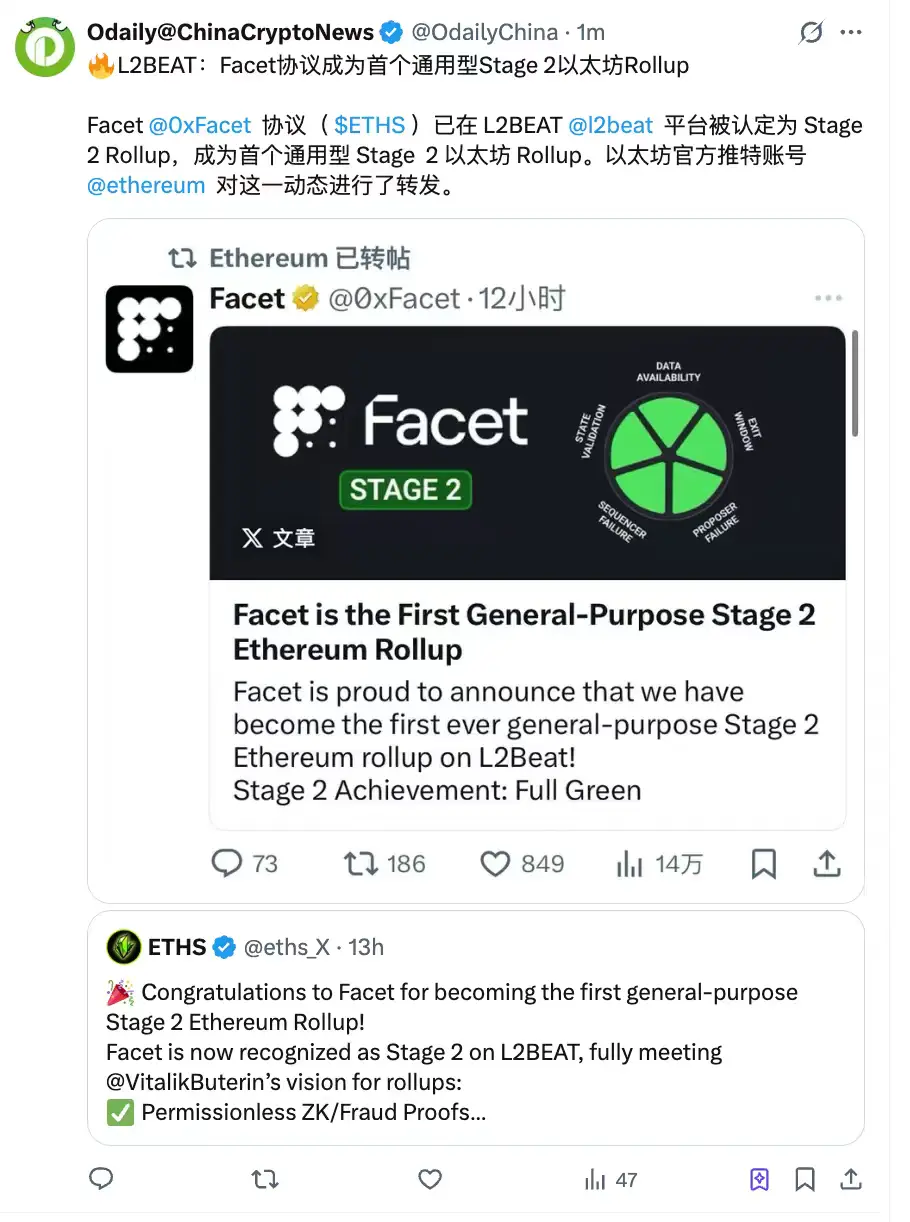Share the Odaily post
The height and width of the screenshot is (1222, 910).
tap(851, 1180)
